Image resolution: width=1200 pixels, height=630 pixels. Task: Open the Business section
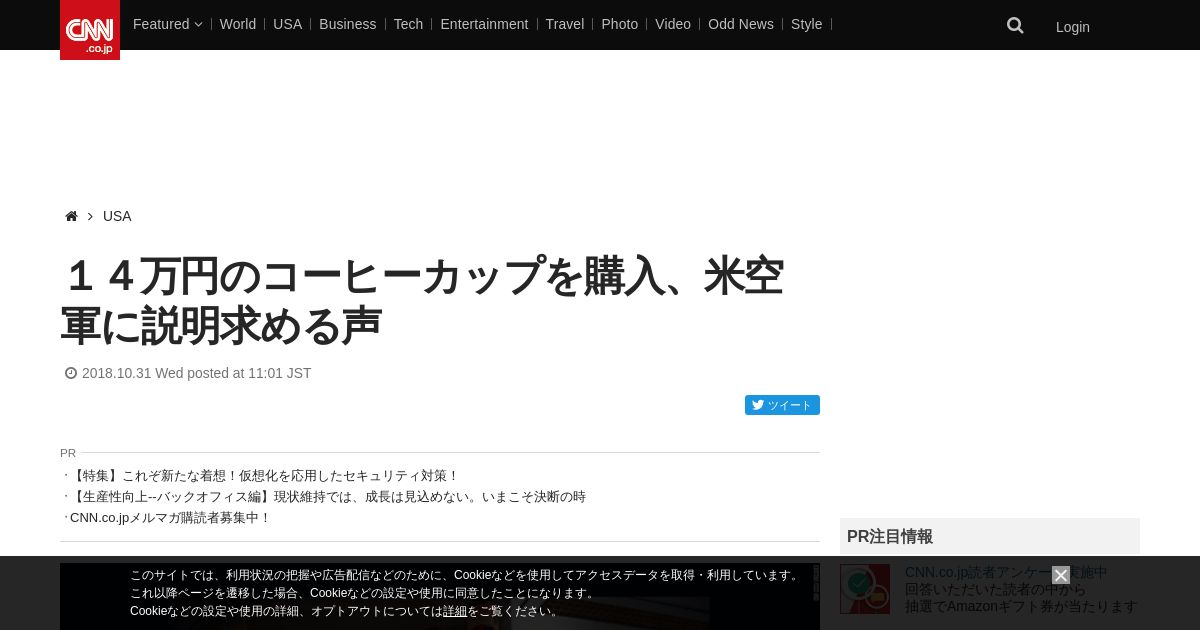click(x=348, y=24)
